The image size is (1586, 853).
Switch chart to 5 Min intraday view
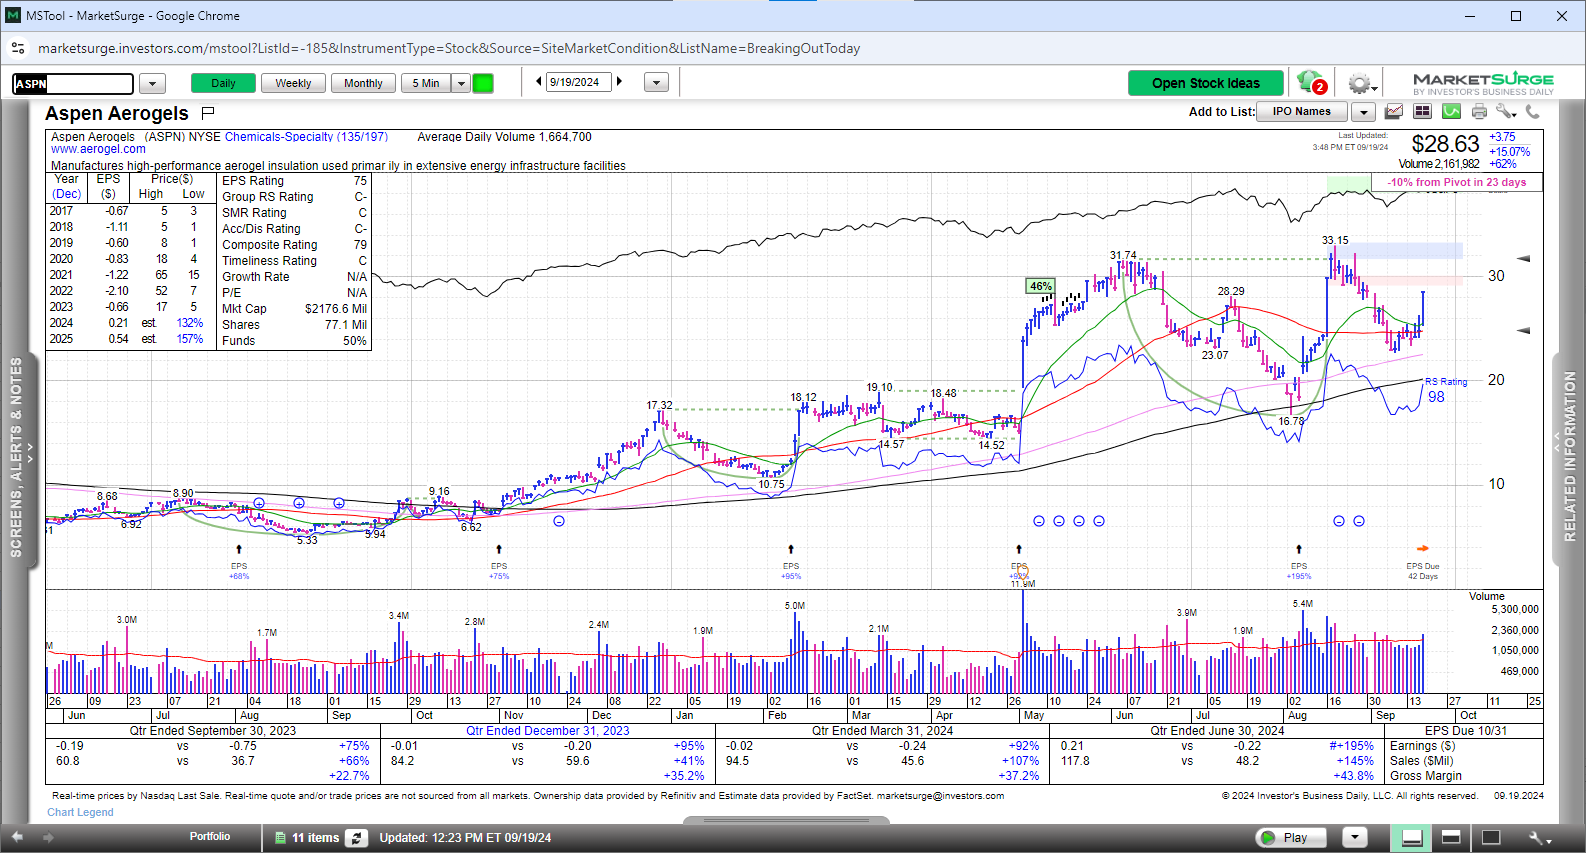426,83
